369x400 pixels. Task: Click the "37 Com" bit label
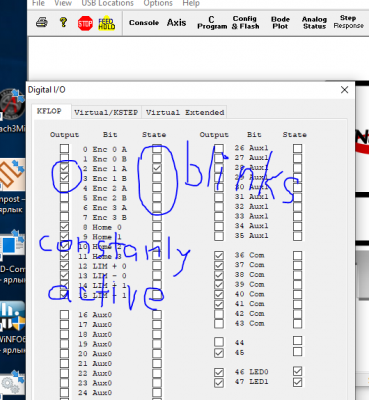pos(249,265)
